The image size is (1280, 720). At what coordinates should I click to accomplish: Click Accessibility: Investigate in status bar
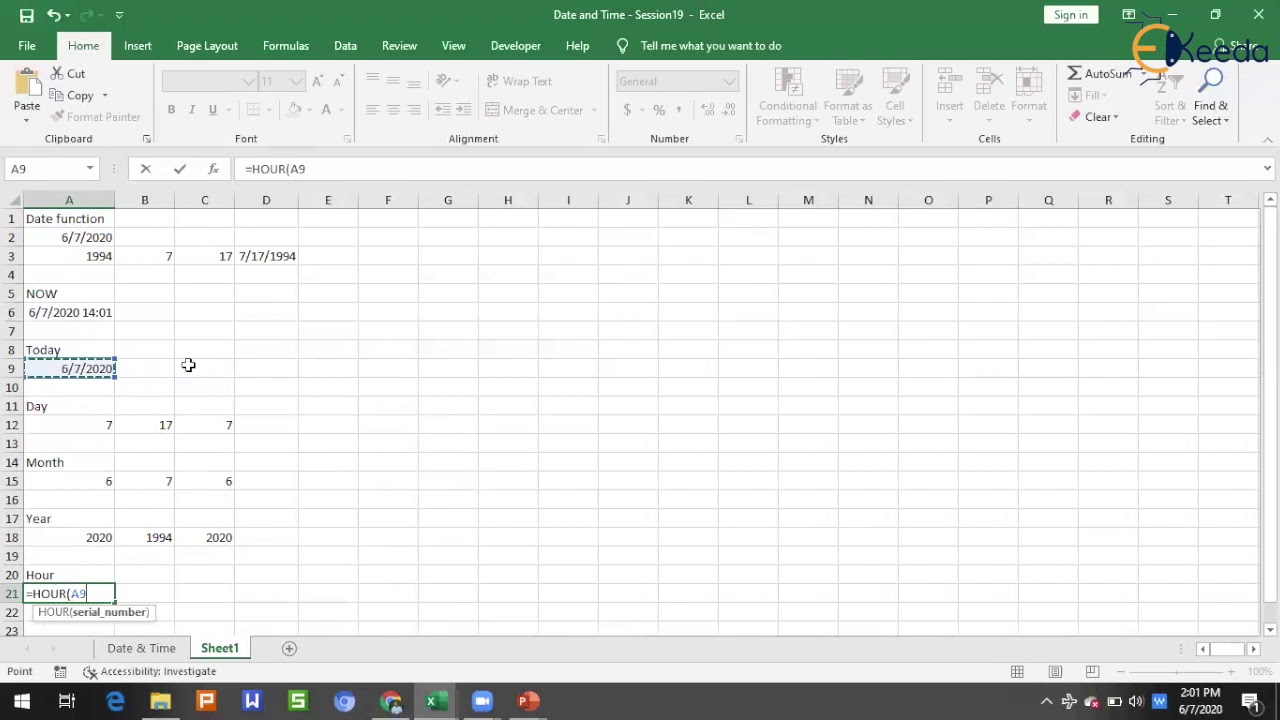(x=151, y=671)
